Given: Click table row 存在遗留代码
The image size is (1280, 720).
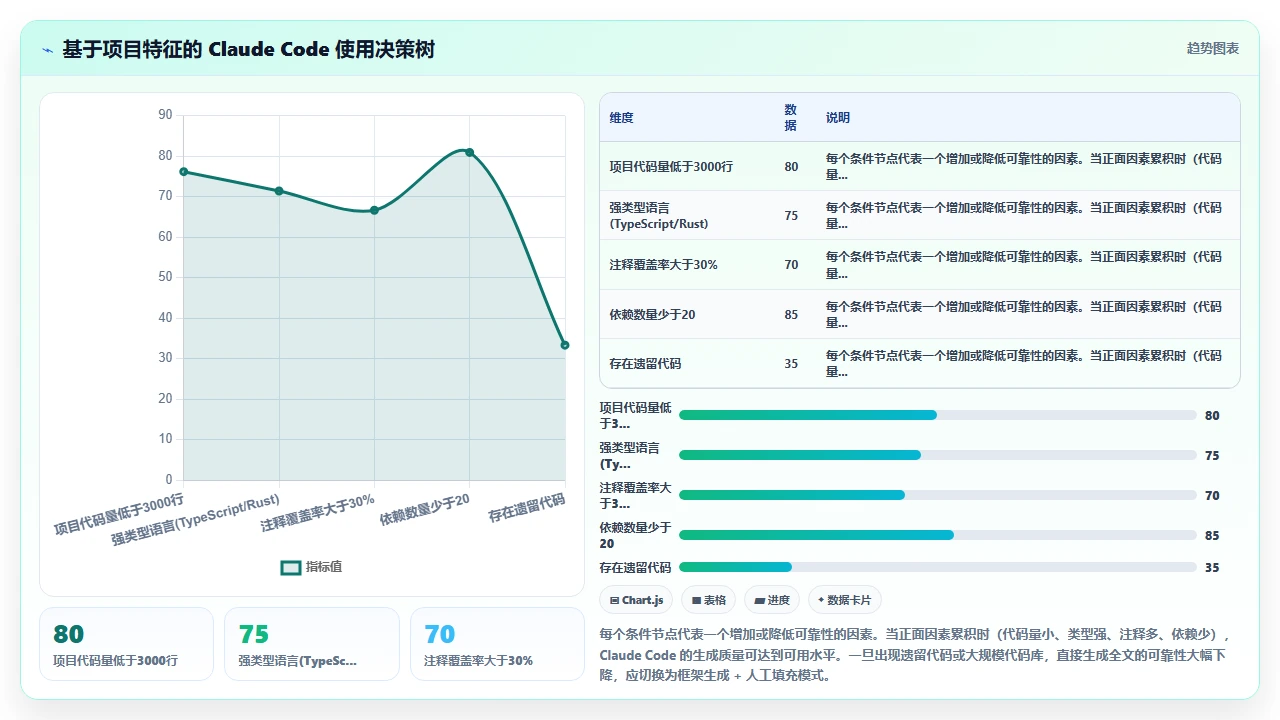Looking at the screenshot, I should click(x=919, y=363).
